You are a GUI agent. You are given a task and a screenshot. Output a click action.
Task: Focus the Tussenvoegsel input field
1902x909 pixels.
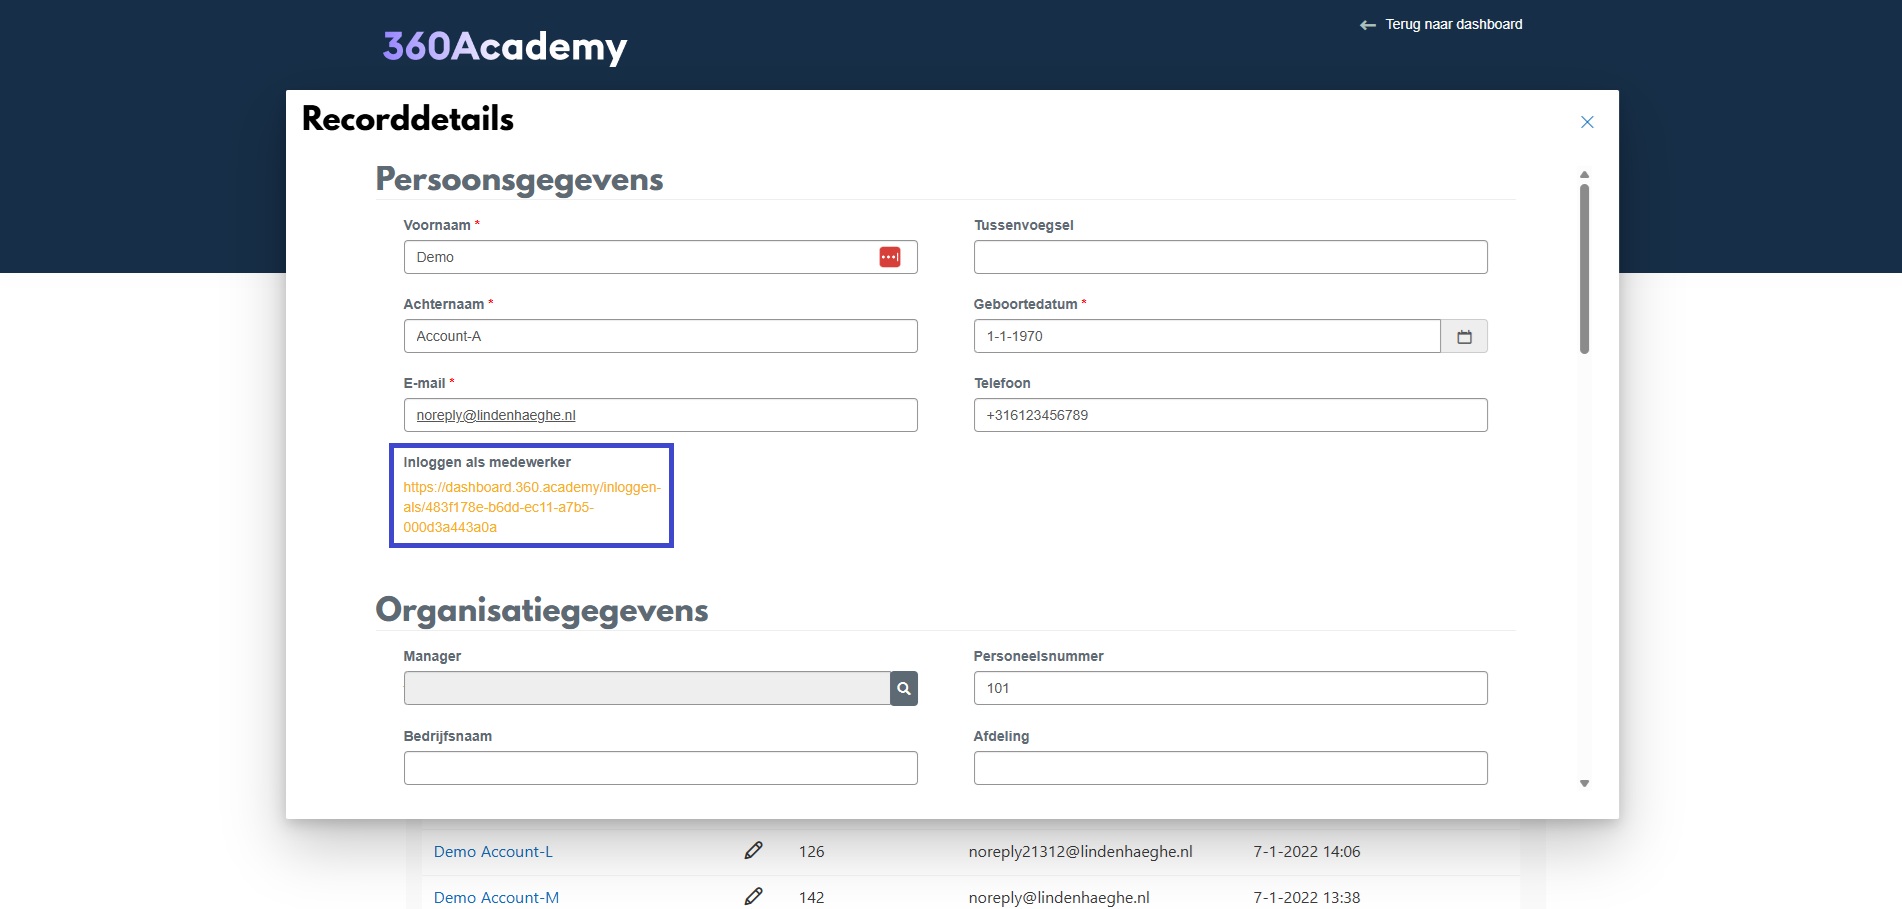coord(1230,257)
